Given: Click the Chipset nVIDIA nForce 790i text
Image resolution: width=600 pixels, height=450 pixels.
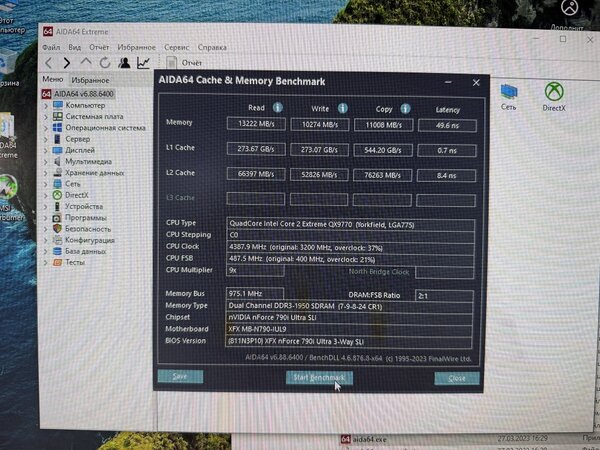Looking at the screenshot, I should tap(272, 318).
